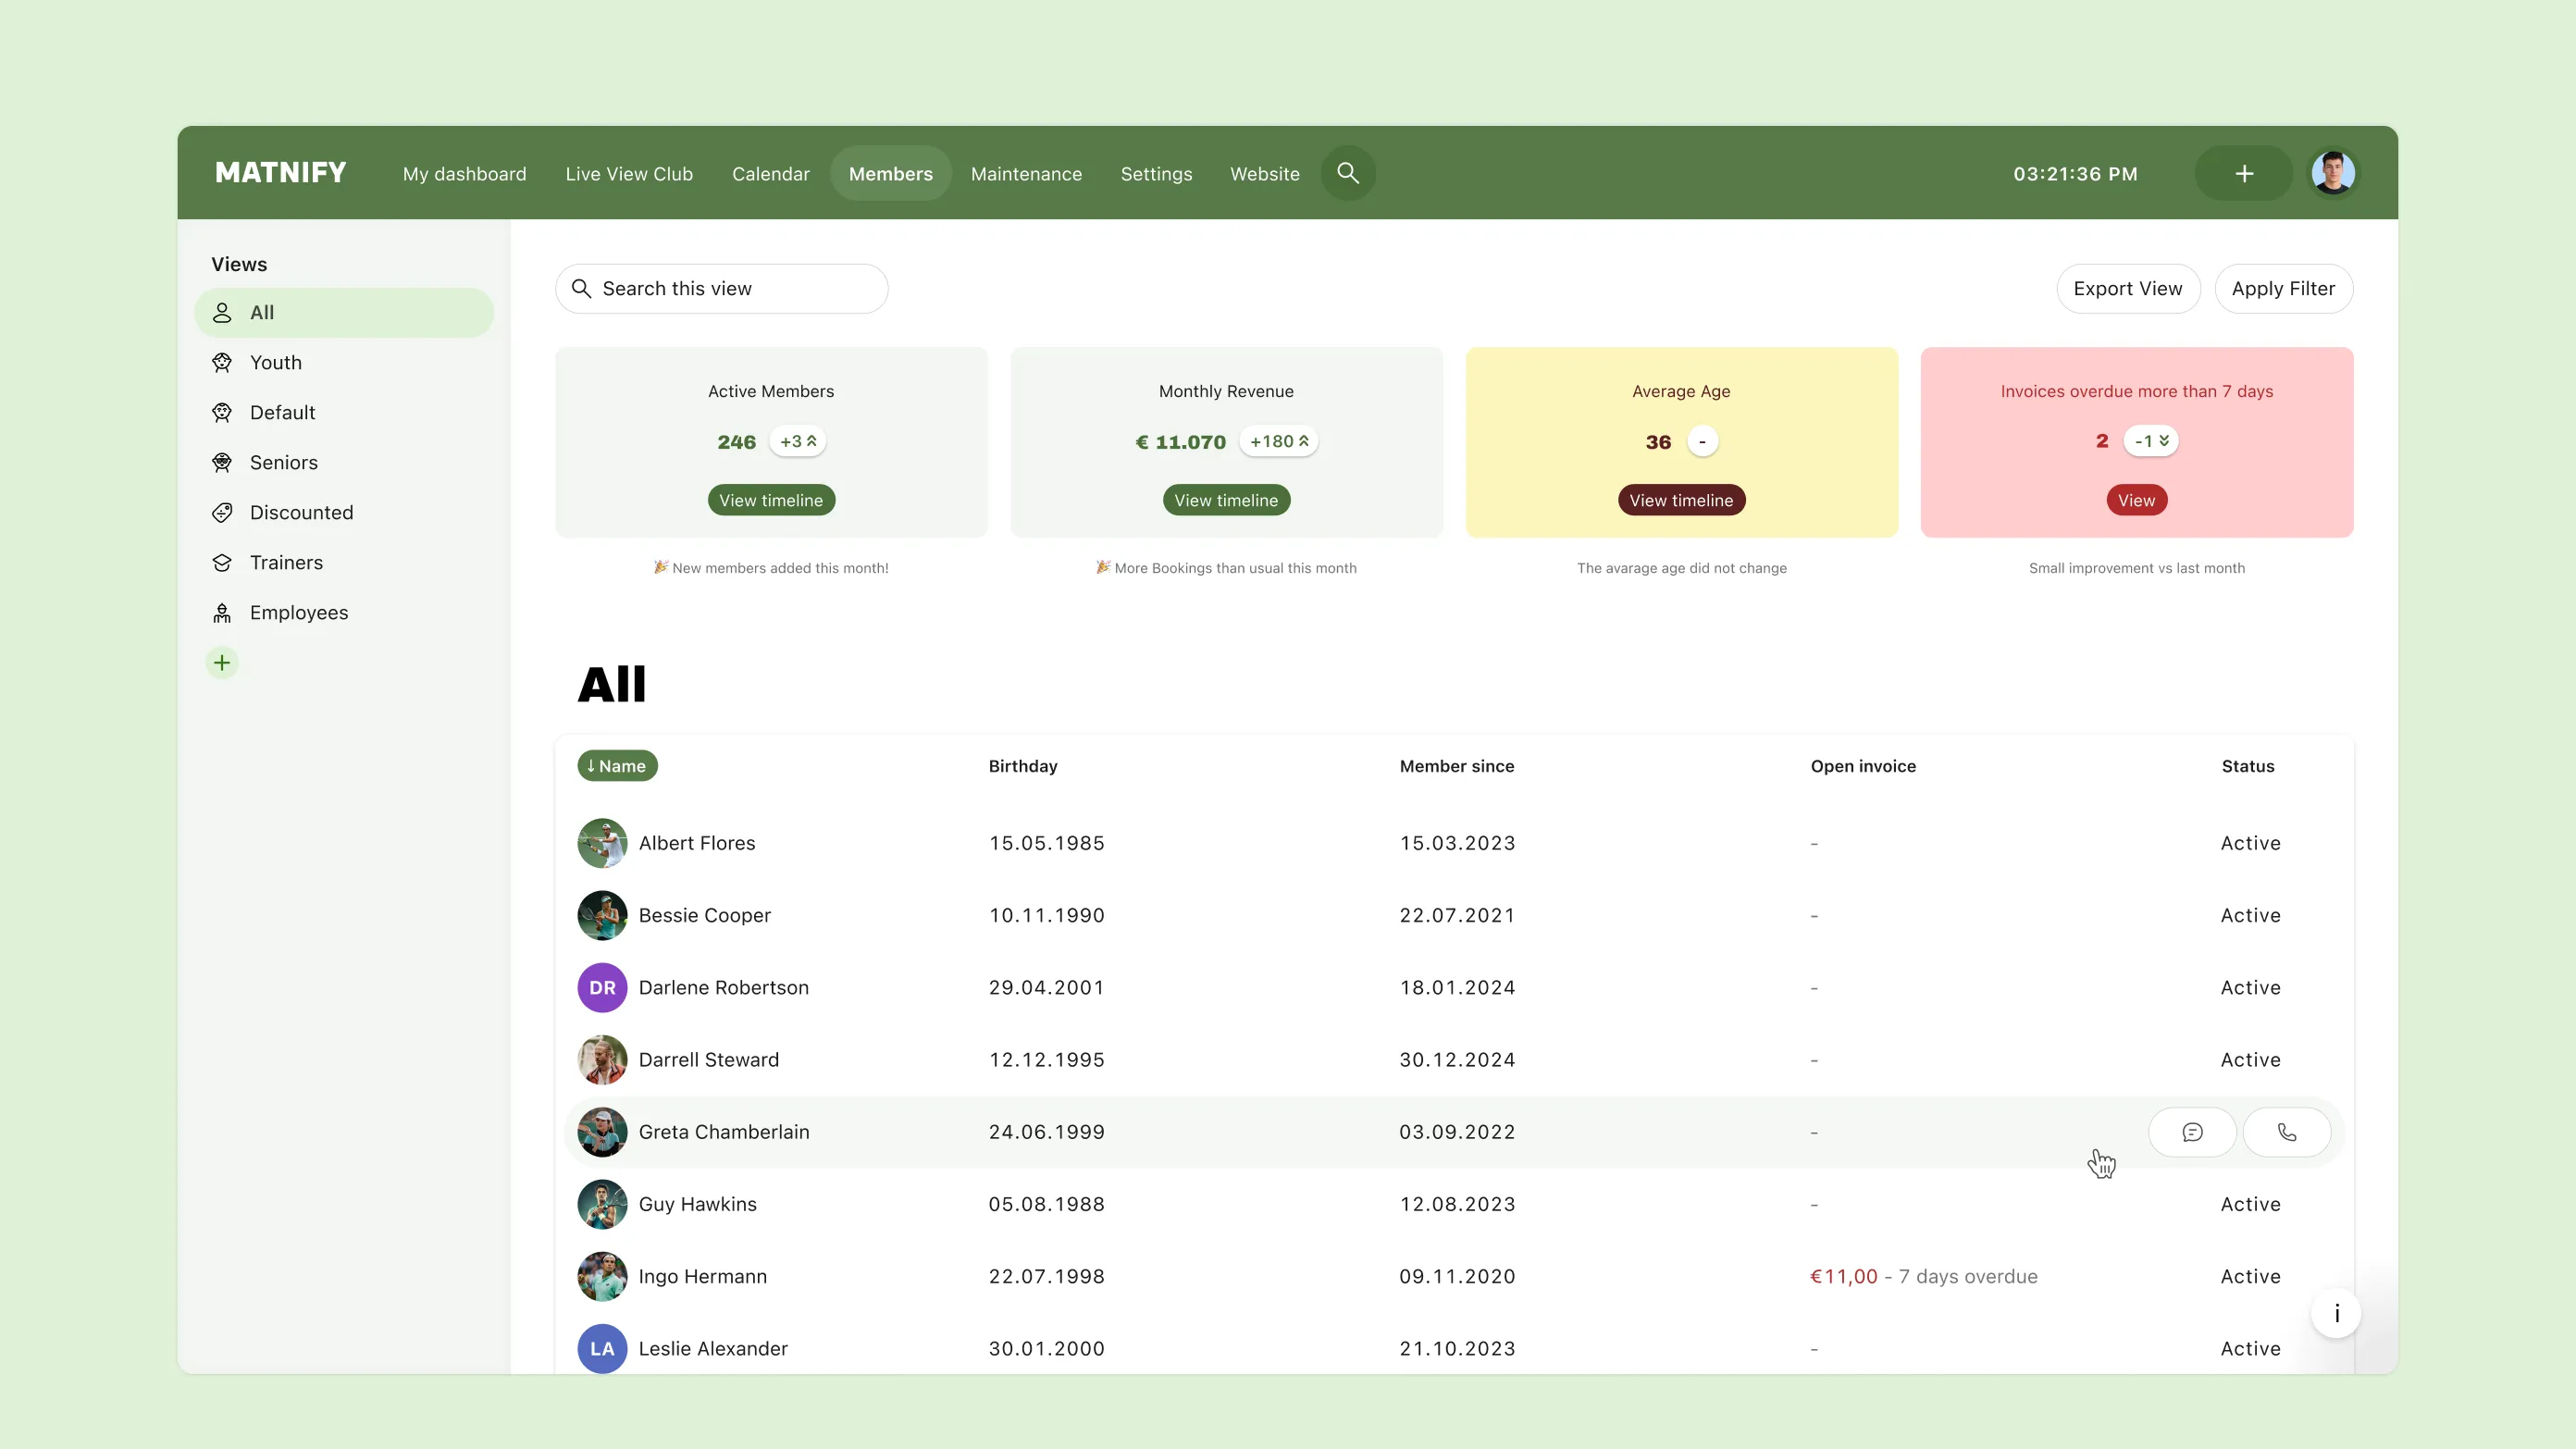The width and height of the screenshot is (2576, 1449).
Task: Click the Apply Filter button
Action: point(2283,288)
